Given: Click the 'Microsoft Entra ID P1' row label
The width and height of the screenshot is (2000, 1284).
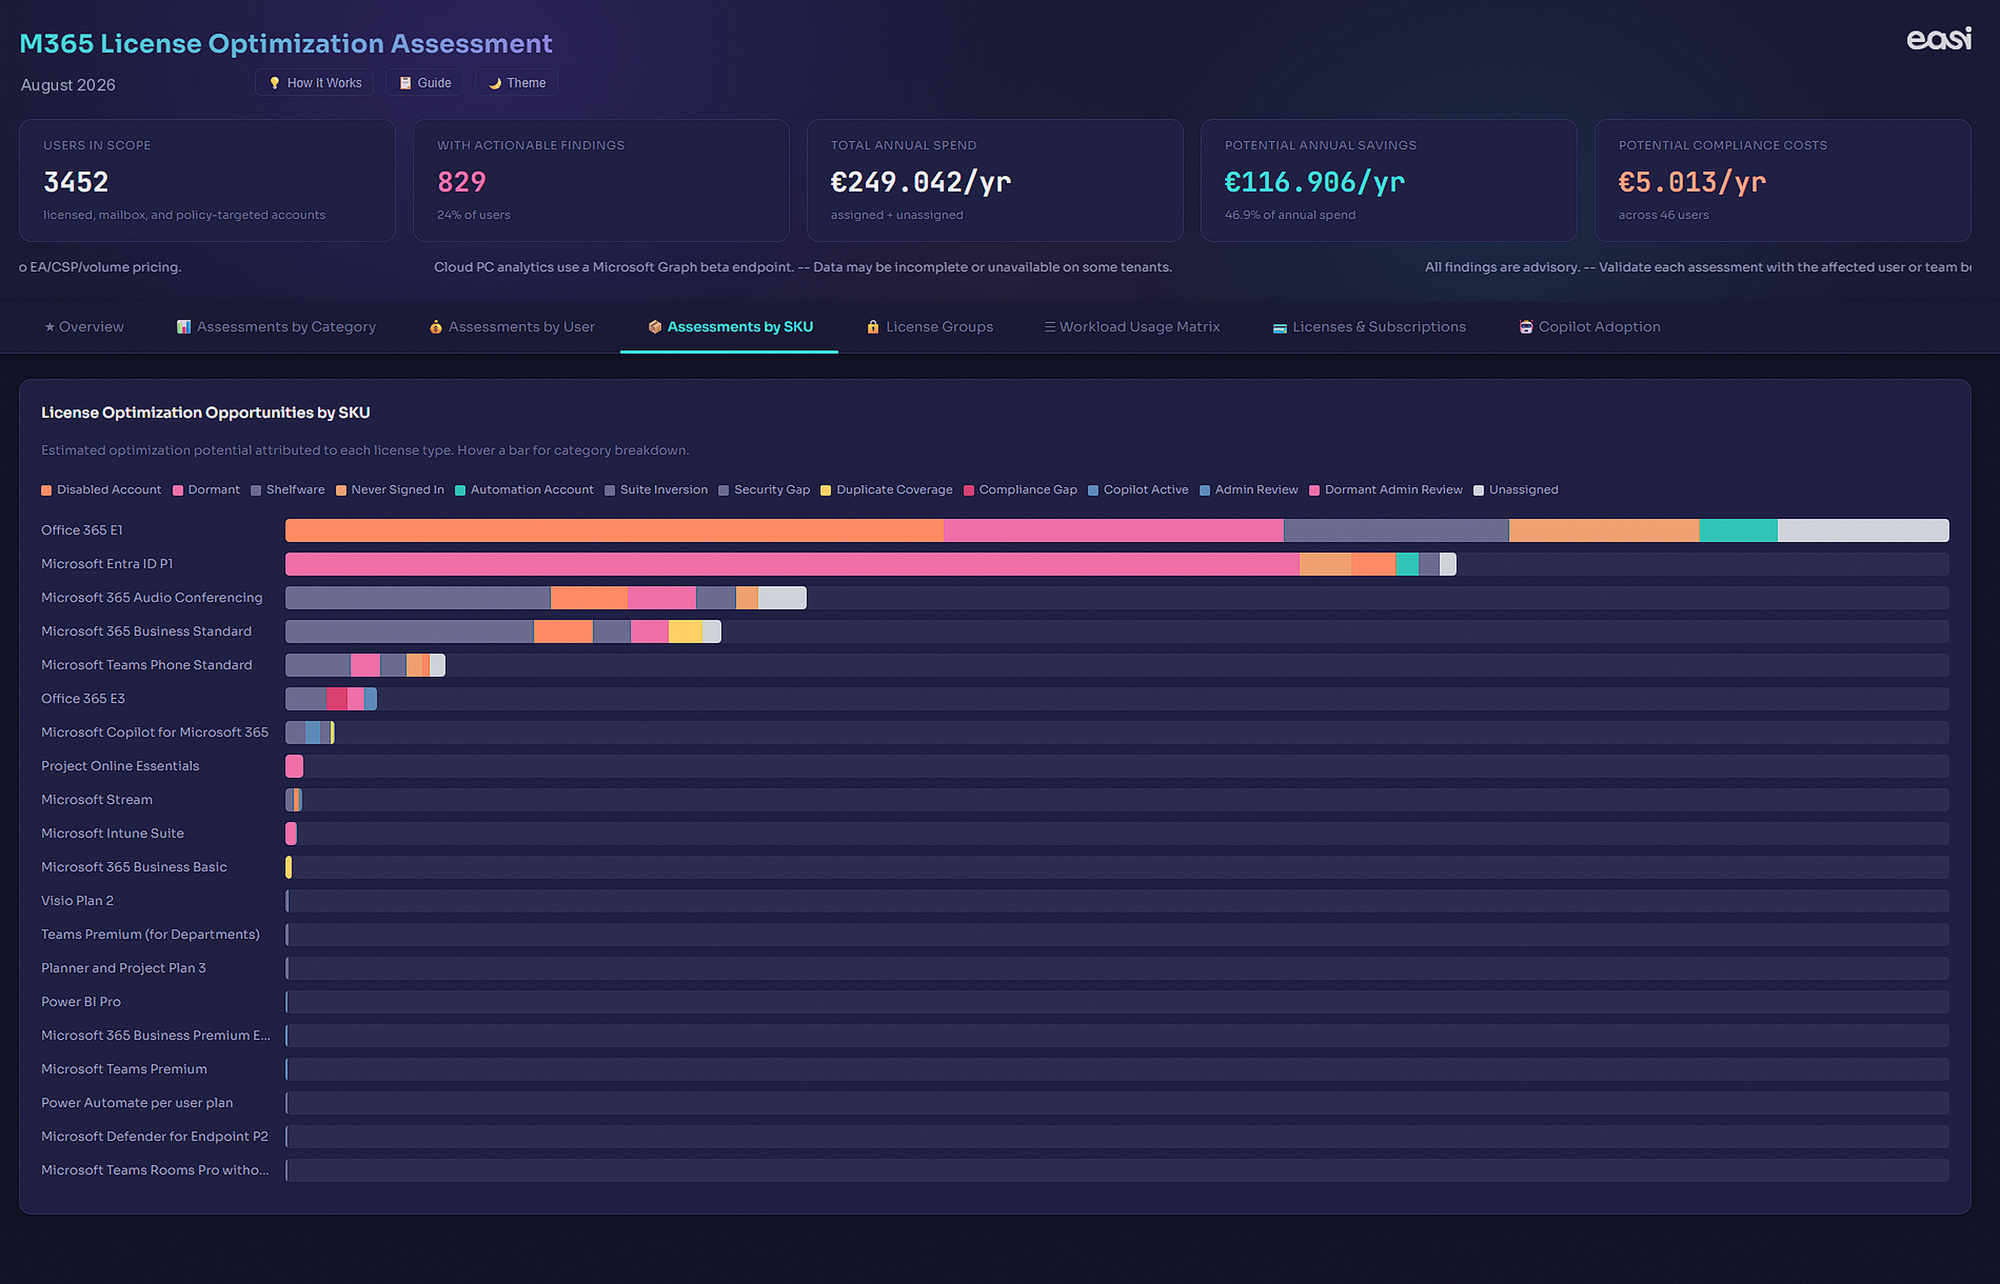Looking at the screenshot, I should tap(107, 564).
